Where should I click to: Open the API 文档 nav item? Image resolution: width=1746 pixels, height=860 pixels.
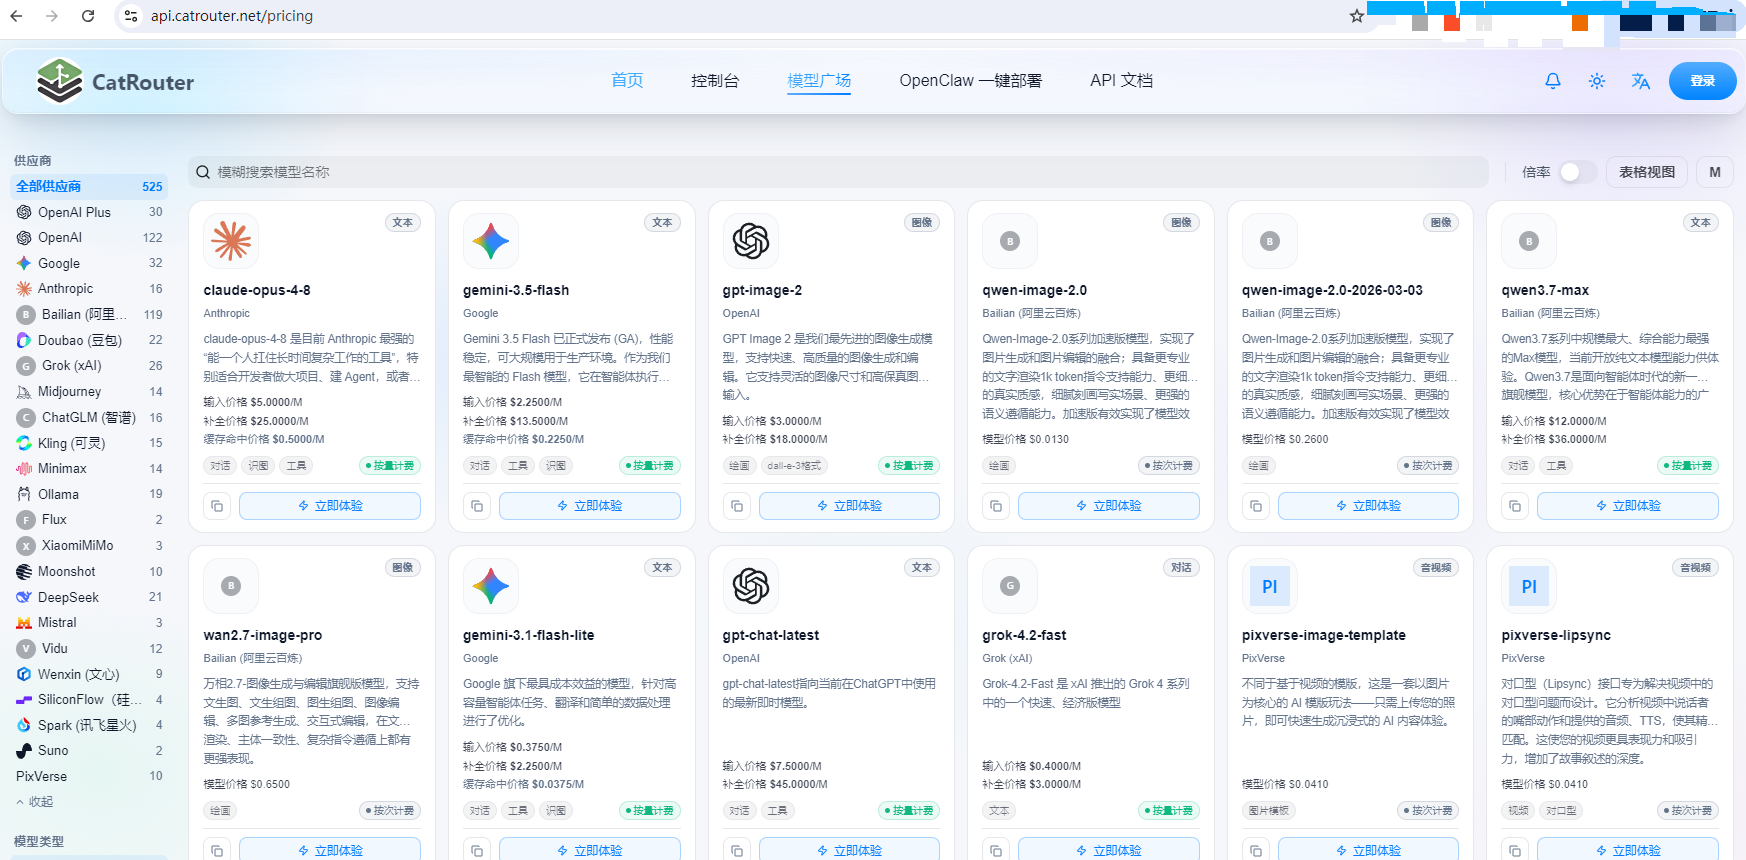pyautogui.click(x=1121, y=80)
